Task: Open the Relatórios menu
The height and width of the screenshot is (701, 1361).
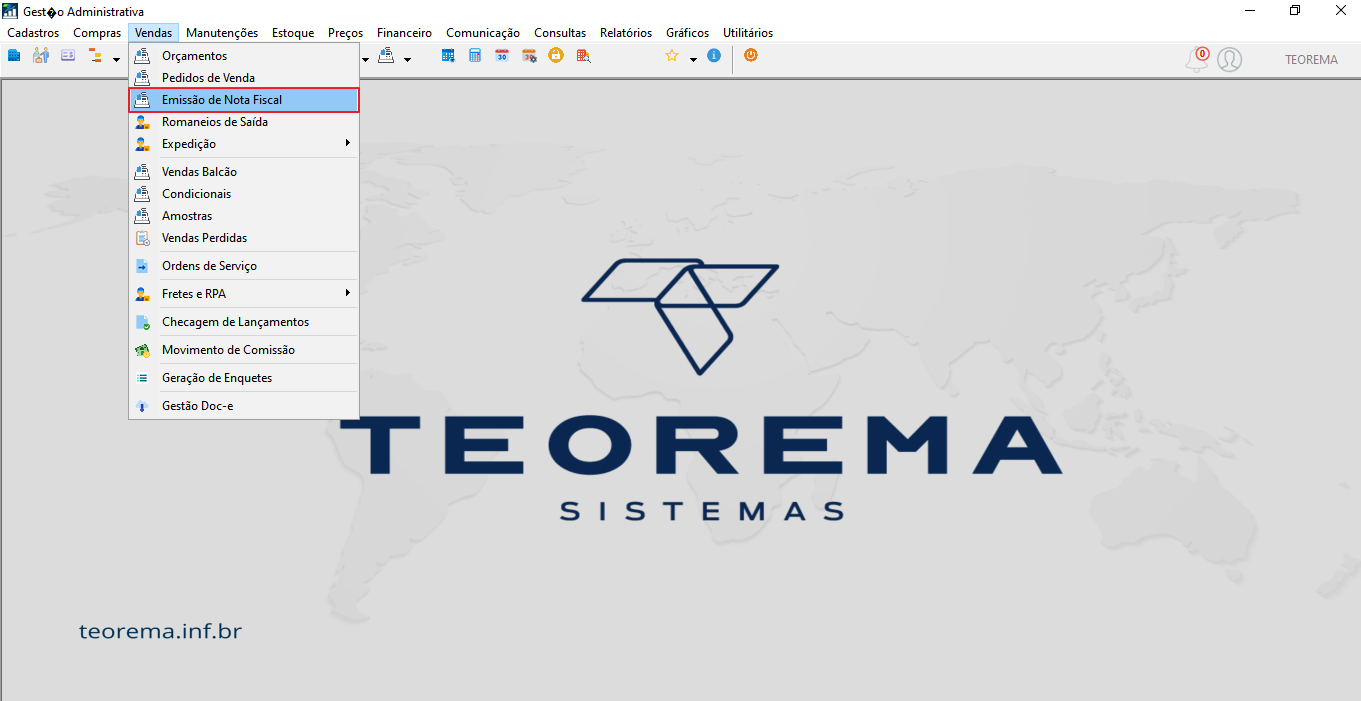Action: 626,33
